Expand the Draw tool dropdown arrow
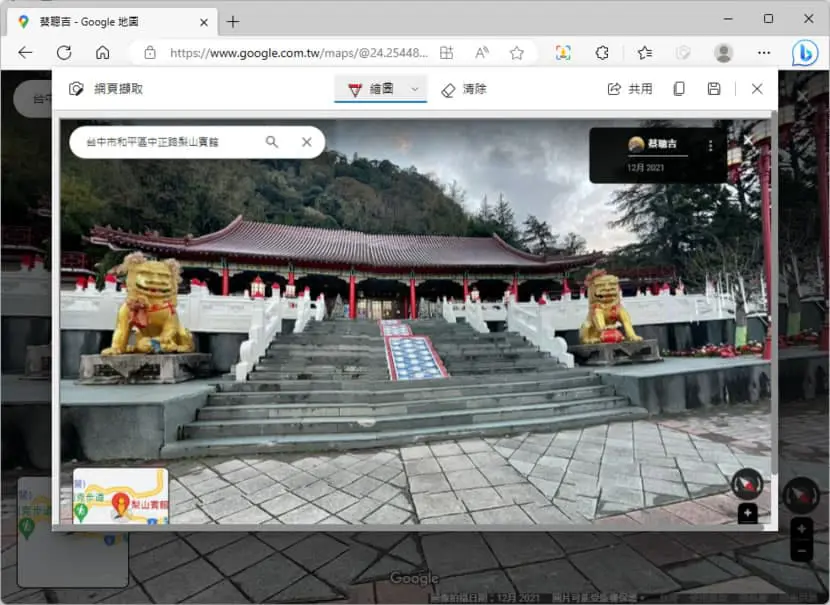Screen dimensions: 830x605 414,89
